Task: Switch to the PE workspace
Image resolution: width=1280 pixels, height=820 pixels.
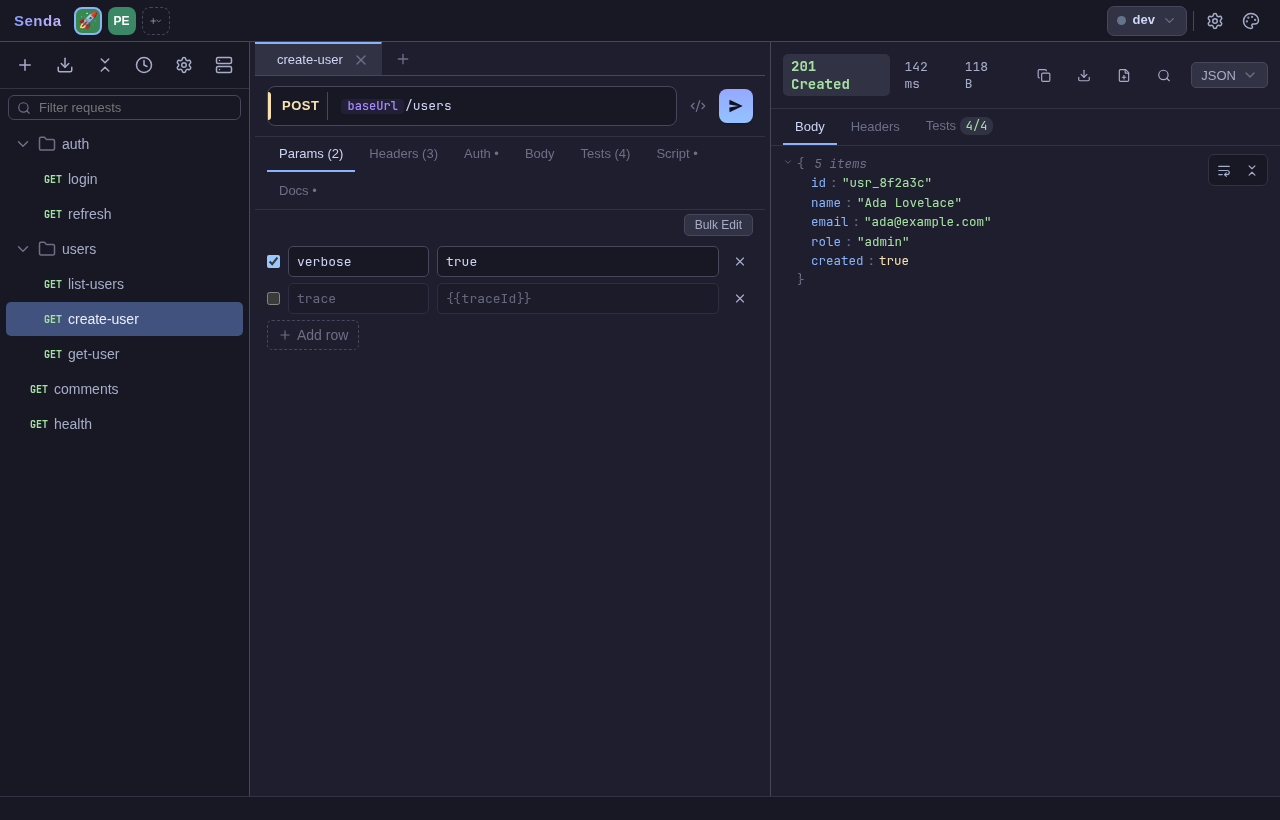Action: [122, 21]
